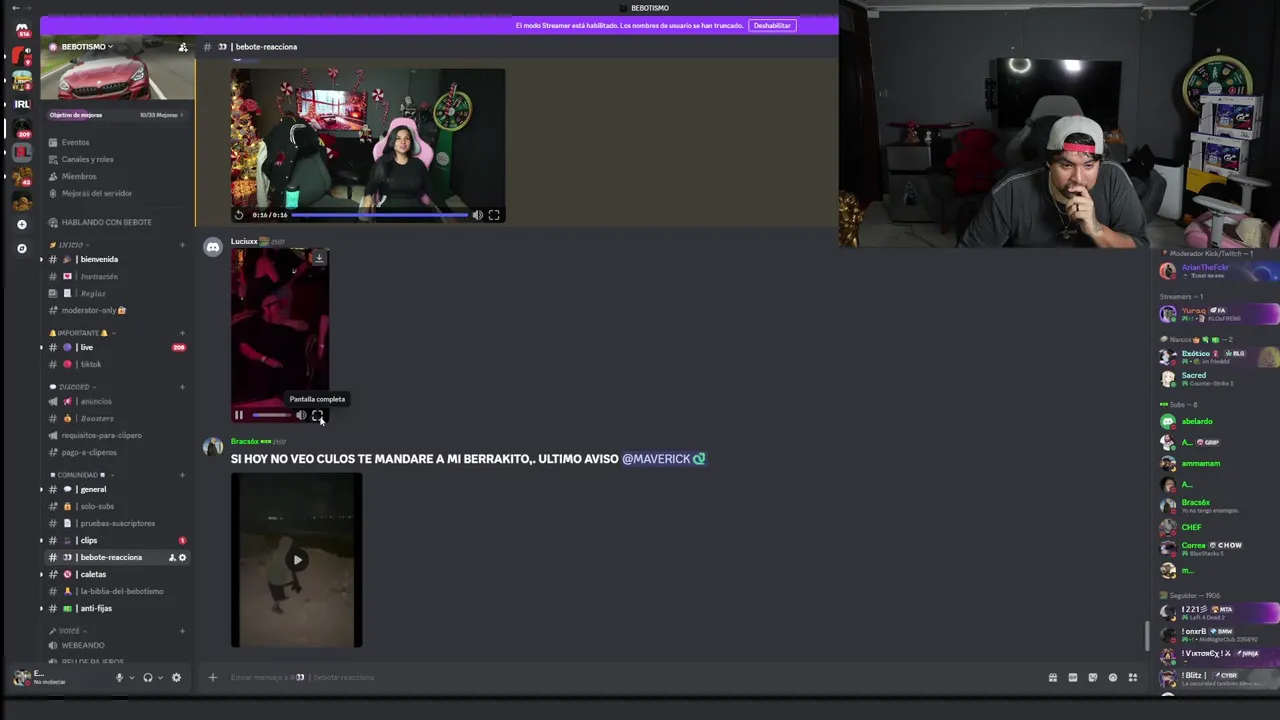1280x720 pixels.
Task: Click invite people icon beside BEBOTISMO
Action: click(182, 47)
